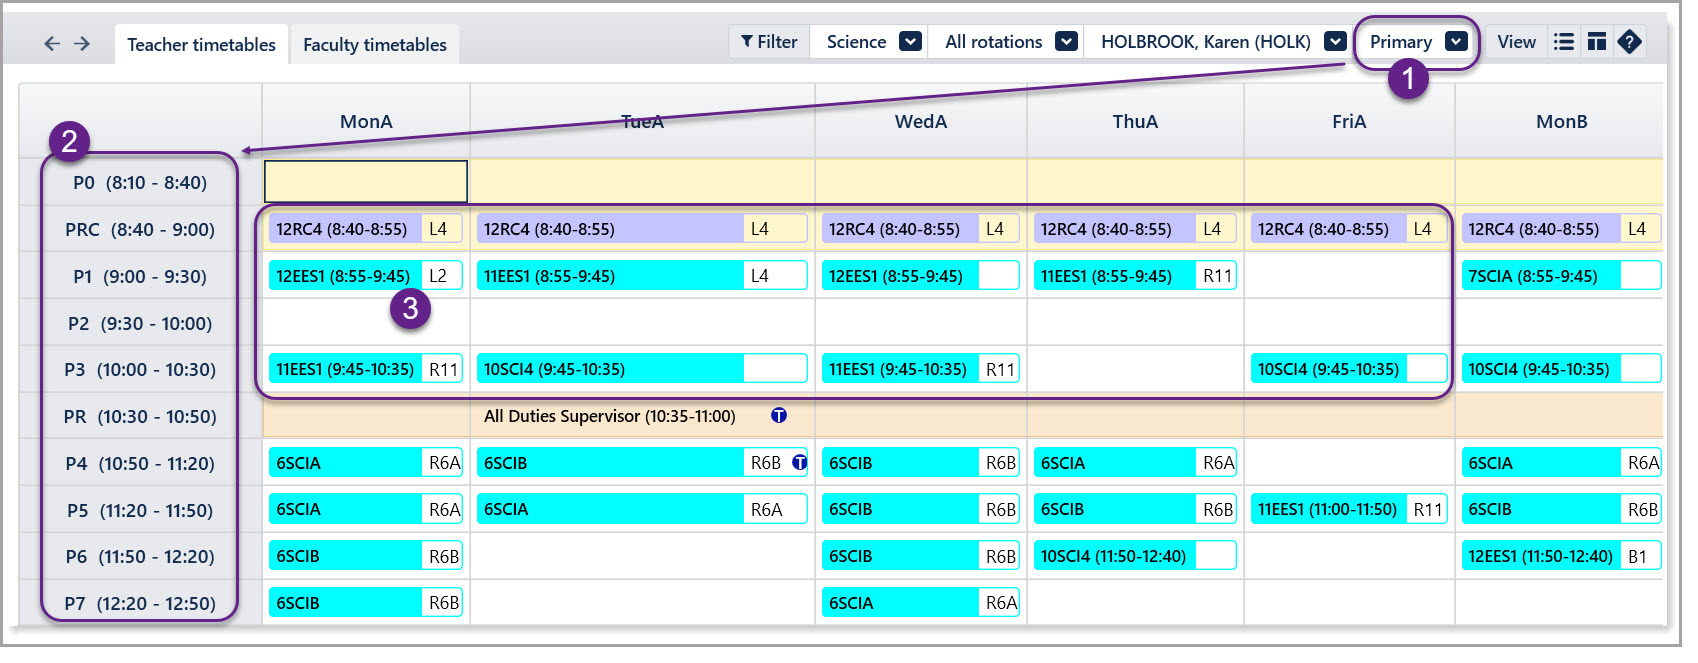Go back with the left arrow
The image size is (1698, 663).
tap(52, 44)
